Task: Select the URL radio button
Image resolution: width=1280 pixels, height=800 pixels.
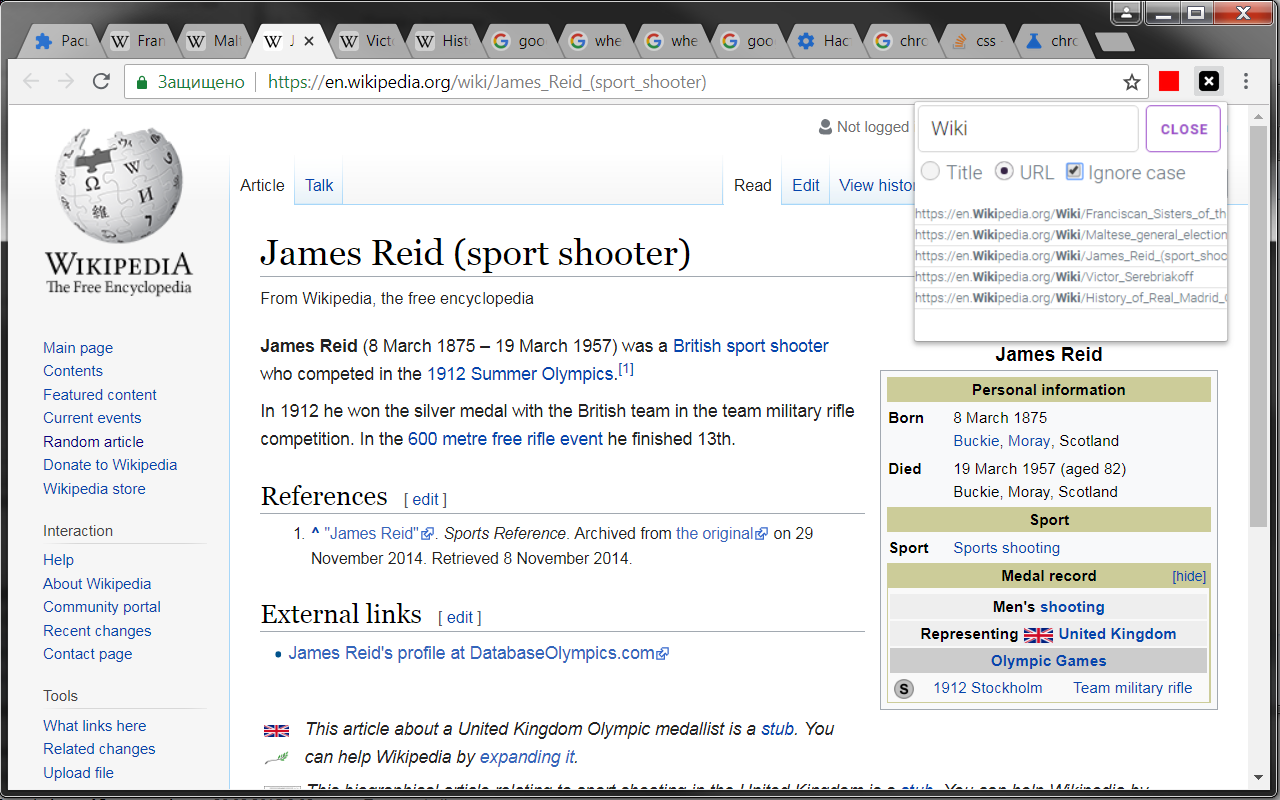Action: tap(1005, 172)
